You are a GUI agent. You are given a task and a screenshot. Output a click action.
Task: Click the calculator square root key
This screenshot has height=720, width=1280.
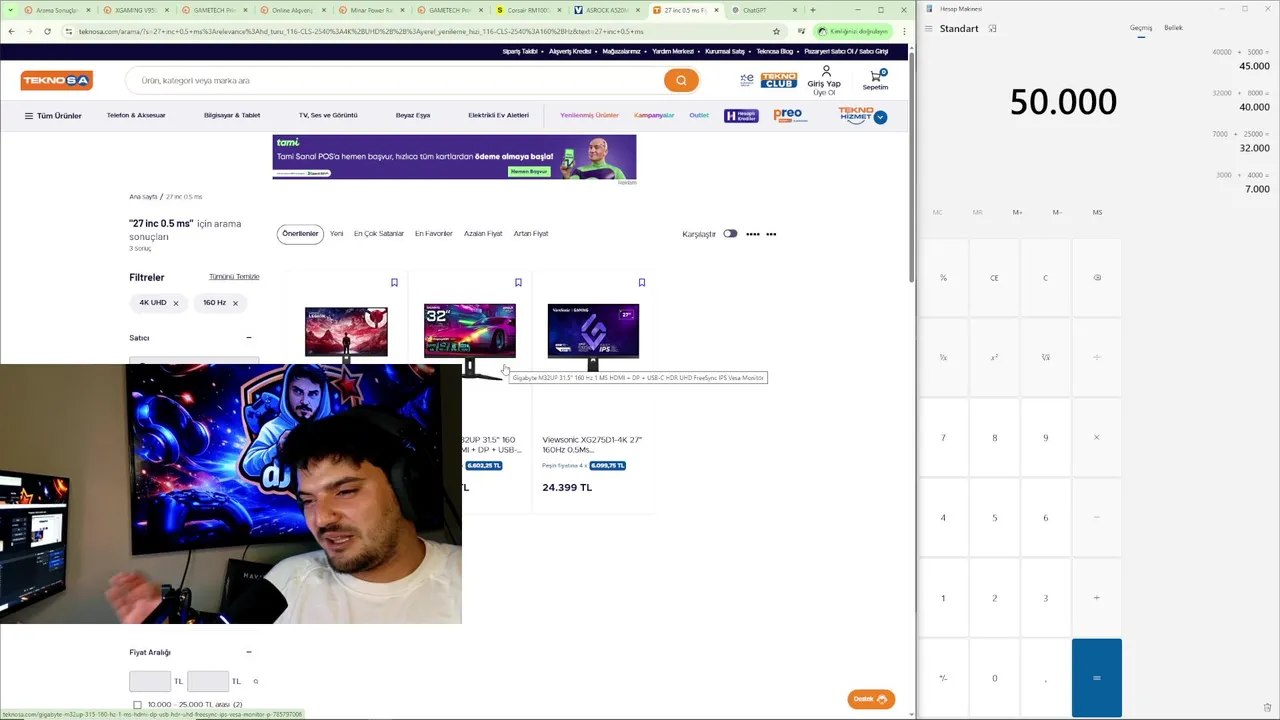(1045, 357)
